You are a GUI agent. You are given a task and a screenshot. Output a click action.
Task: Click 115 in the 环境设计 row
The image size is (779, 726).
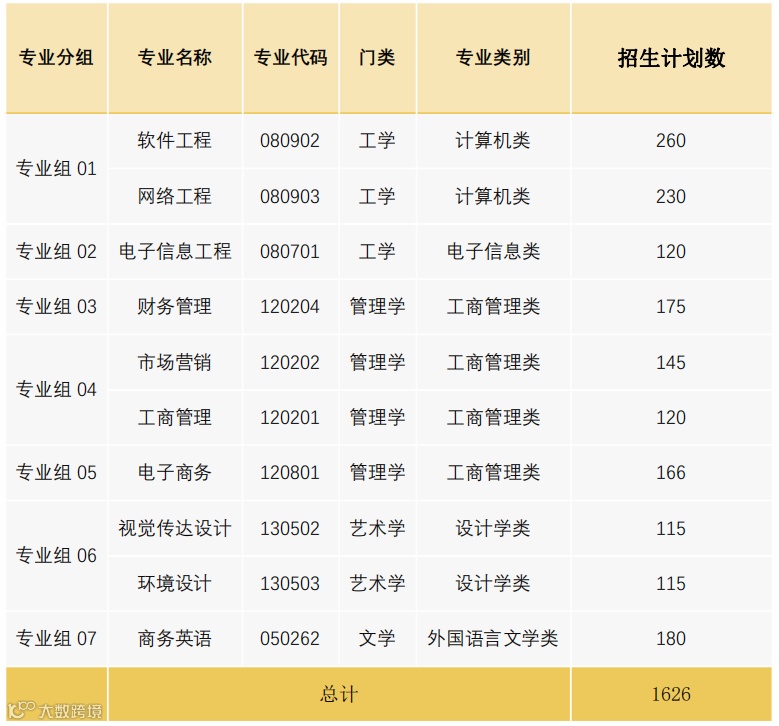point(671,583)
